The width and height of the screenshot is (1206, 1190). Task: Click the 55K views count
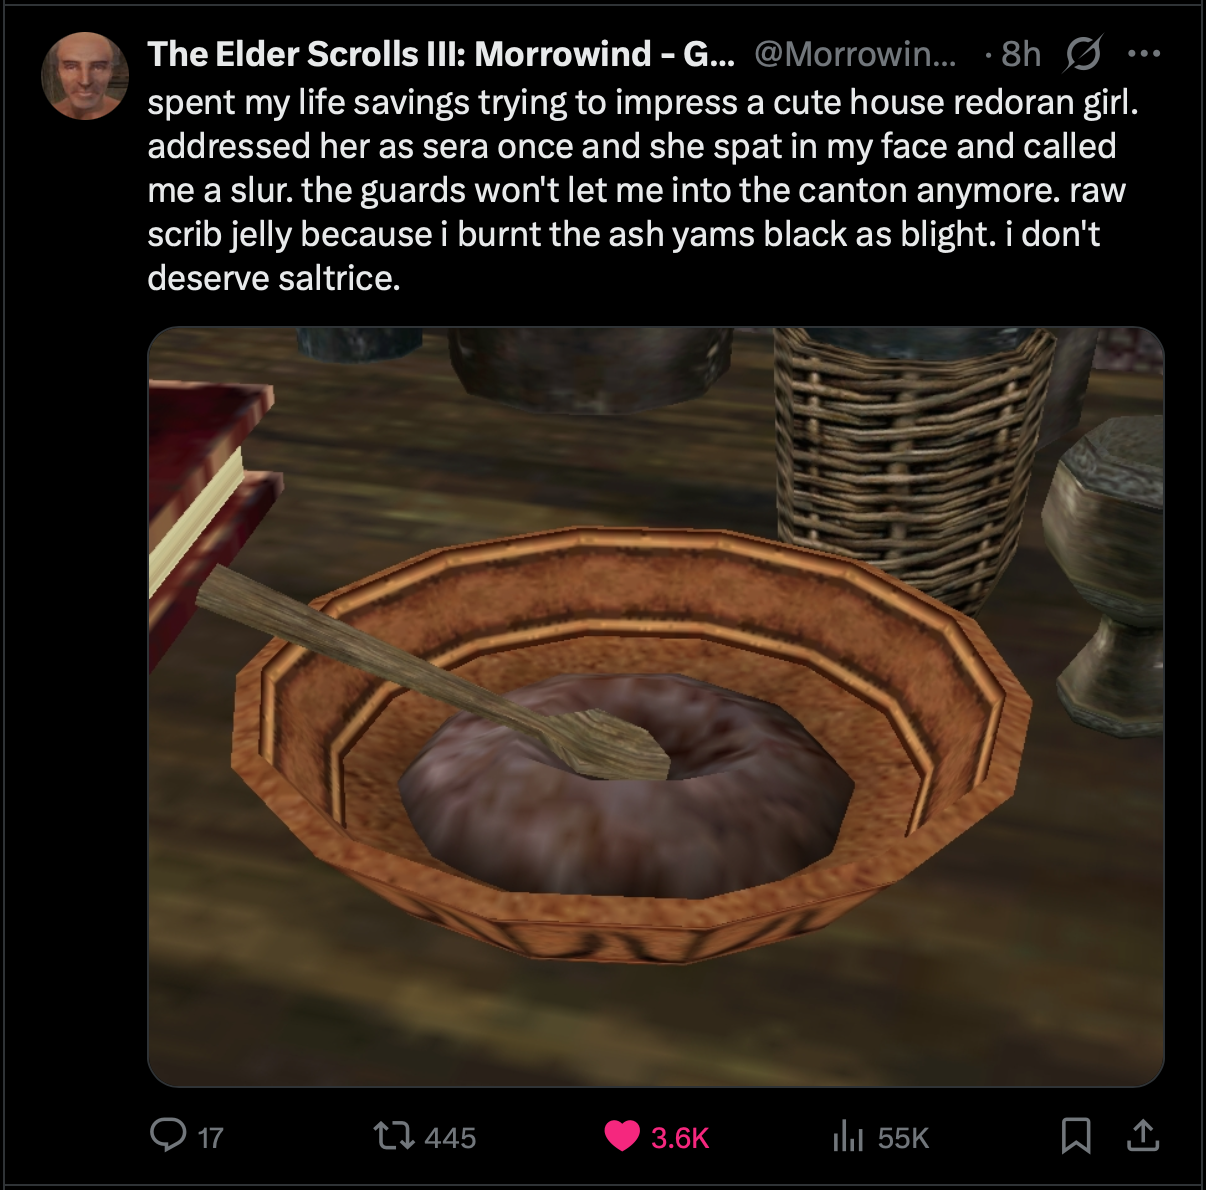point(904,1138)
